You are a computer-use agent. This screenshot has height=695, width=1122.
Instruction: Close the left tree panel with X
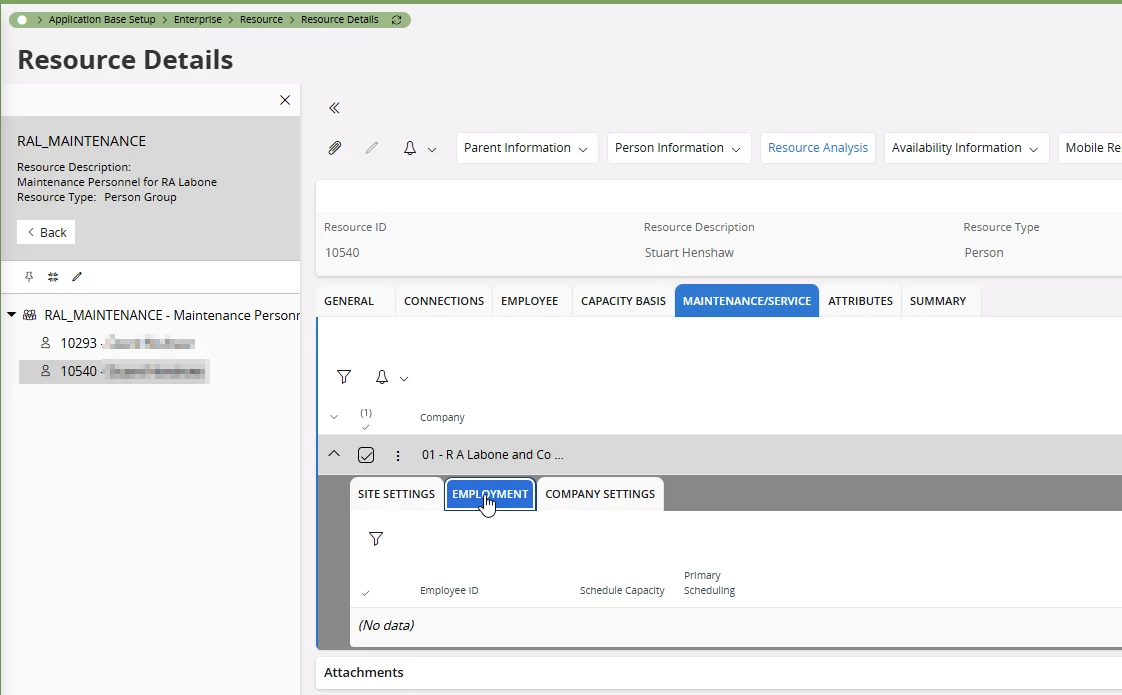pyautogui.click(x=285, y=100)
